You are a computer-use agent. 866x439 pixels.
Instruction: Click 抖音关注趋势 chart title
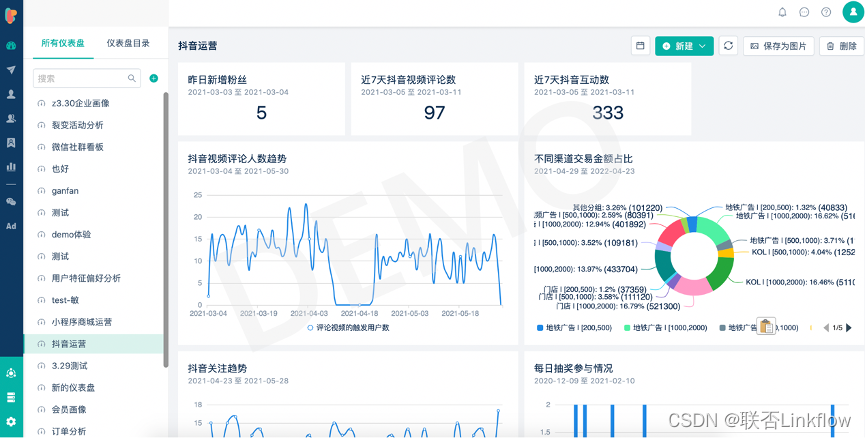point(217,368)
